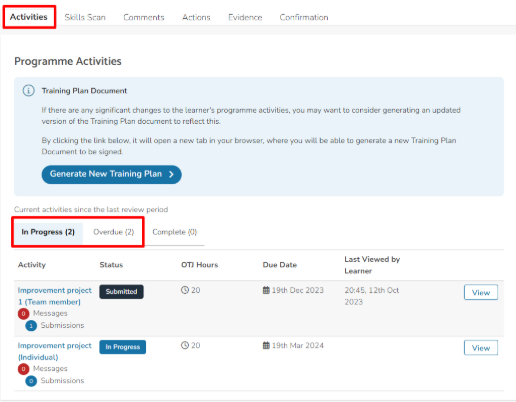Click the Submitted status badge
The width and height of the screenshot is (516, 402).
[121, 292]
